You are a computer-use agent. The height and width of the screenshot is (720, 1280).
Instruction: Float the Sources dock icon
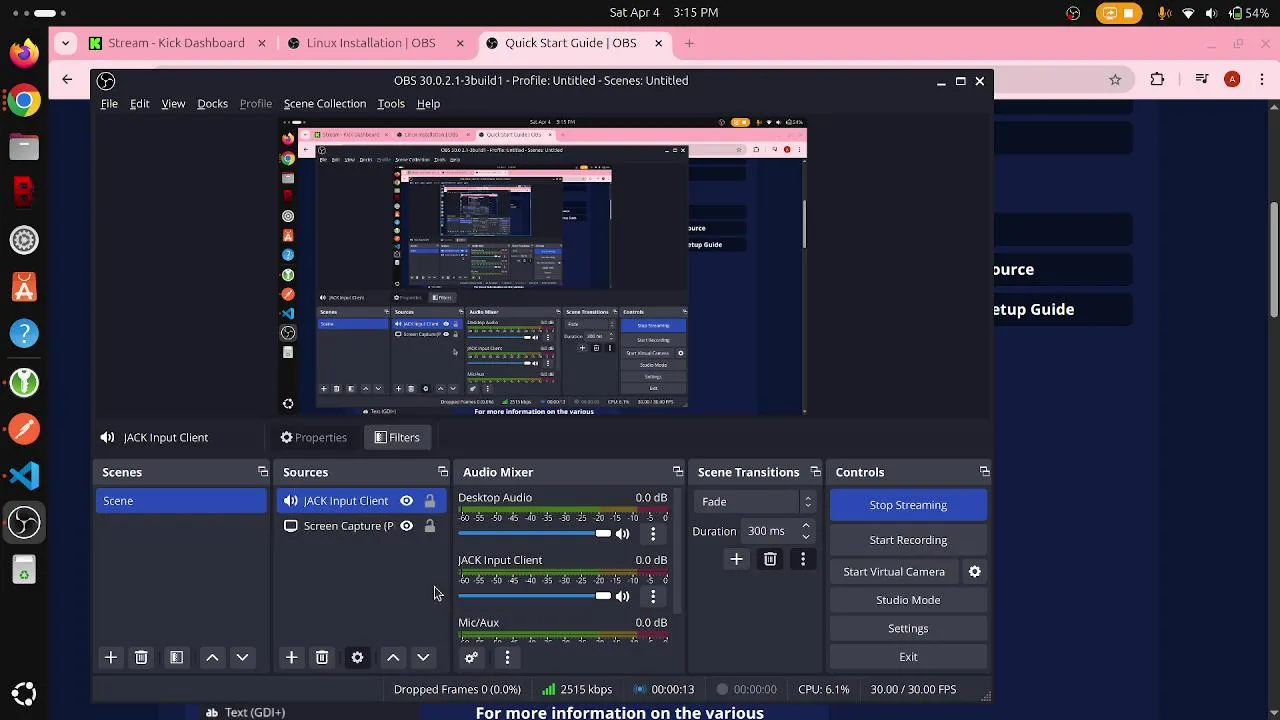point(443,472)
